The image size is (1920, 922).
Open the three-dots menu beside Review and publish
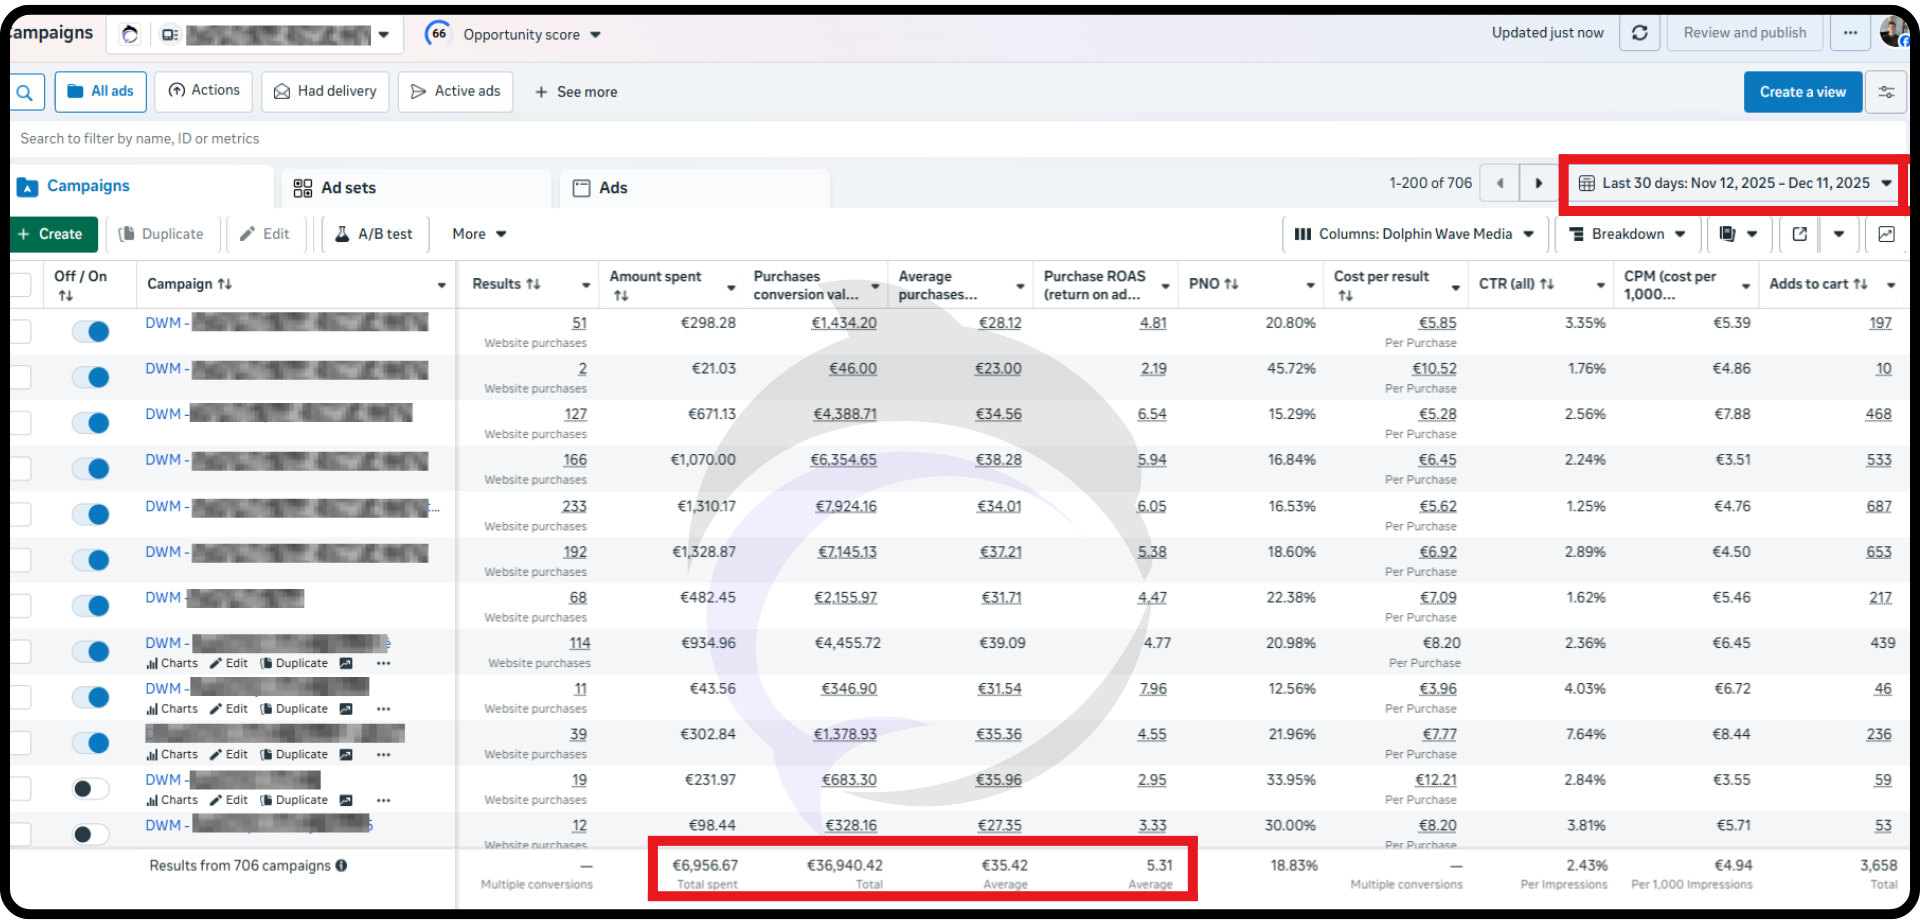(x=1850, y=33)
